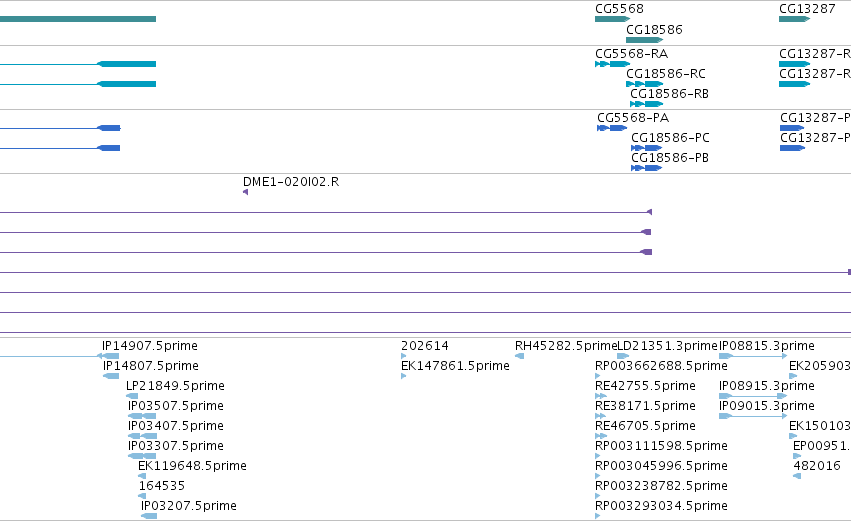Select the RE46705.5prime EST label
Image resolution: width=851 pixels, height=521 pixels.
coord(645,426)
